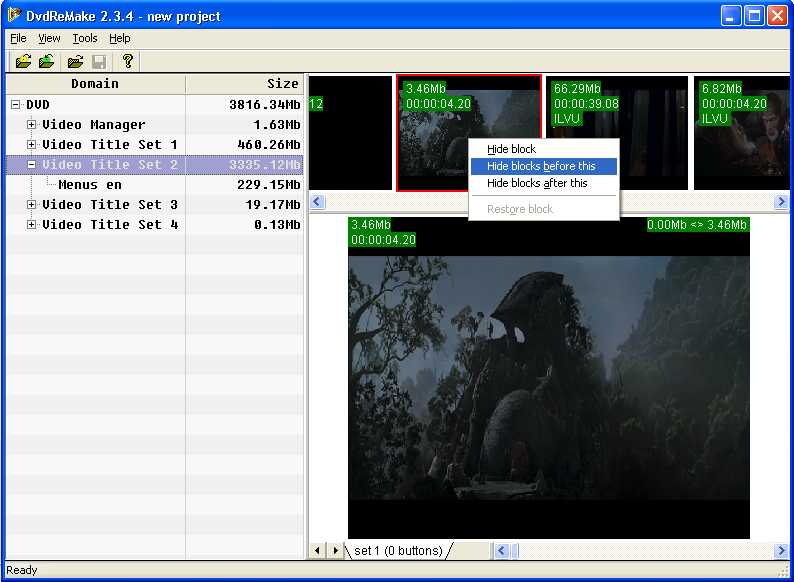Minimize the DvdReMake window

coord(730,16)
